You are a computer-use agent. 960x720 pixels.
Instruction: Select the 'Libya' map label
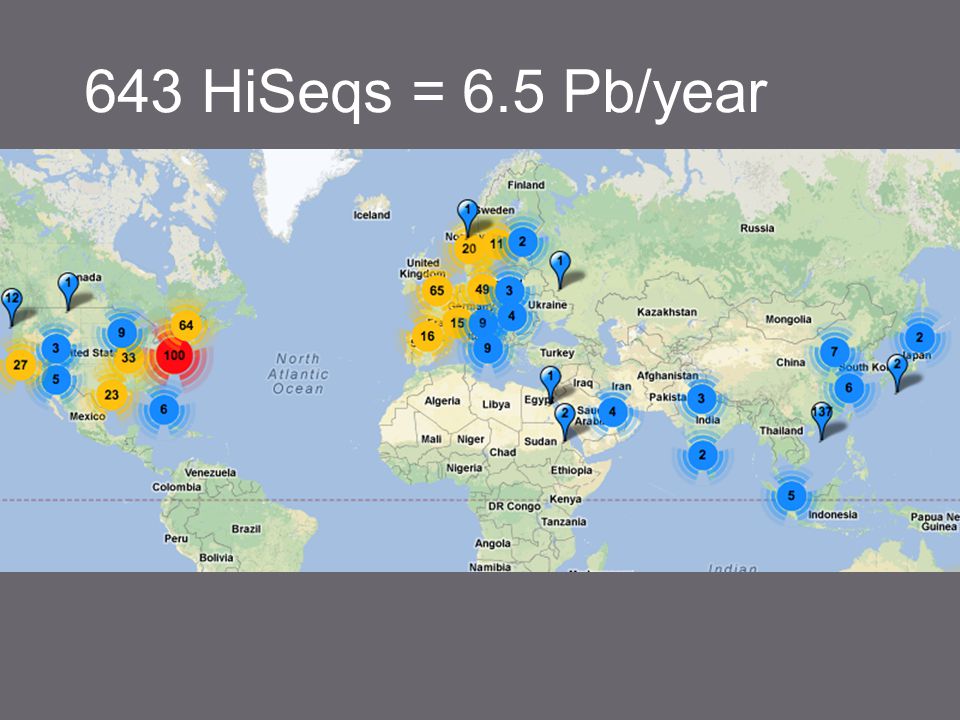point(496,405)
